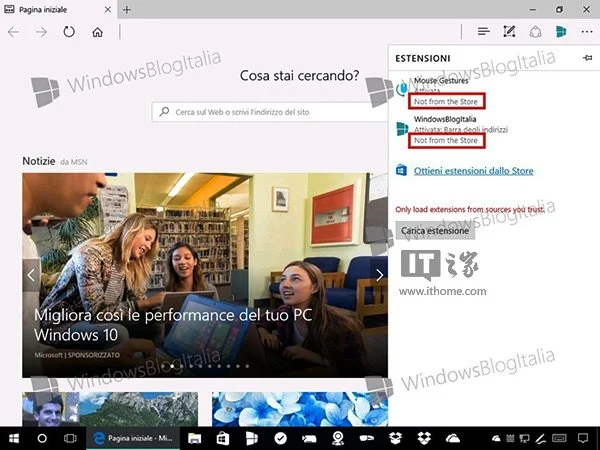The height and width of the screenshot is (450, 600).
Task: Pin the Estensioni panel
Action: tap(587, 58)
